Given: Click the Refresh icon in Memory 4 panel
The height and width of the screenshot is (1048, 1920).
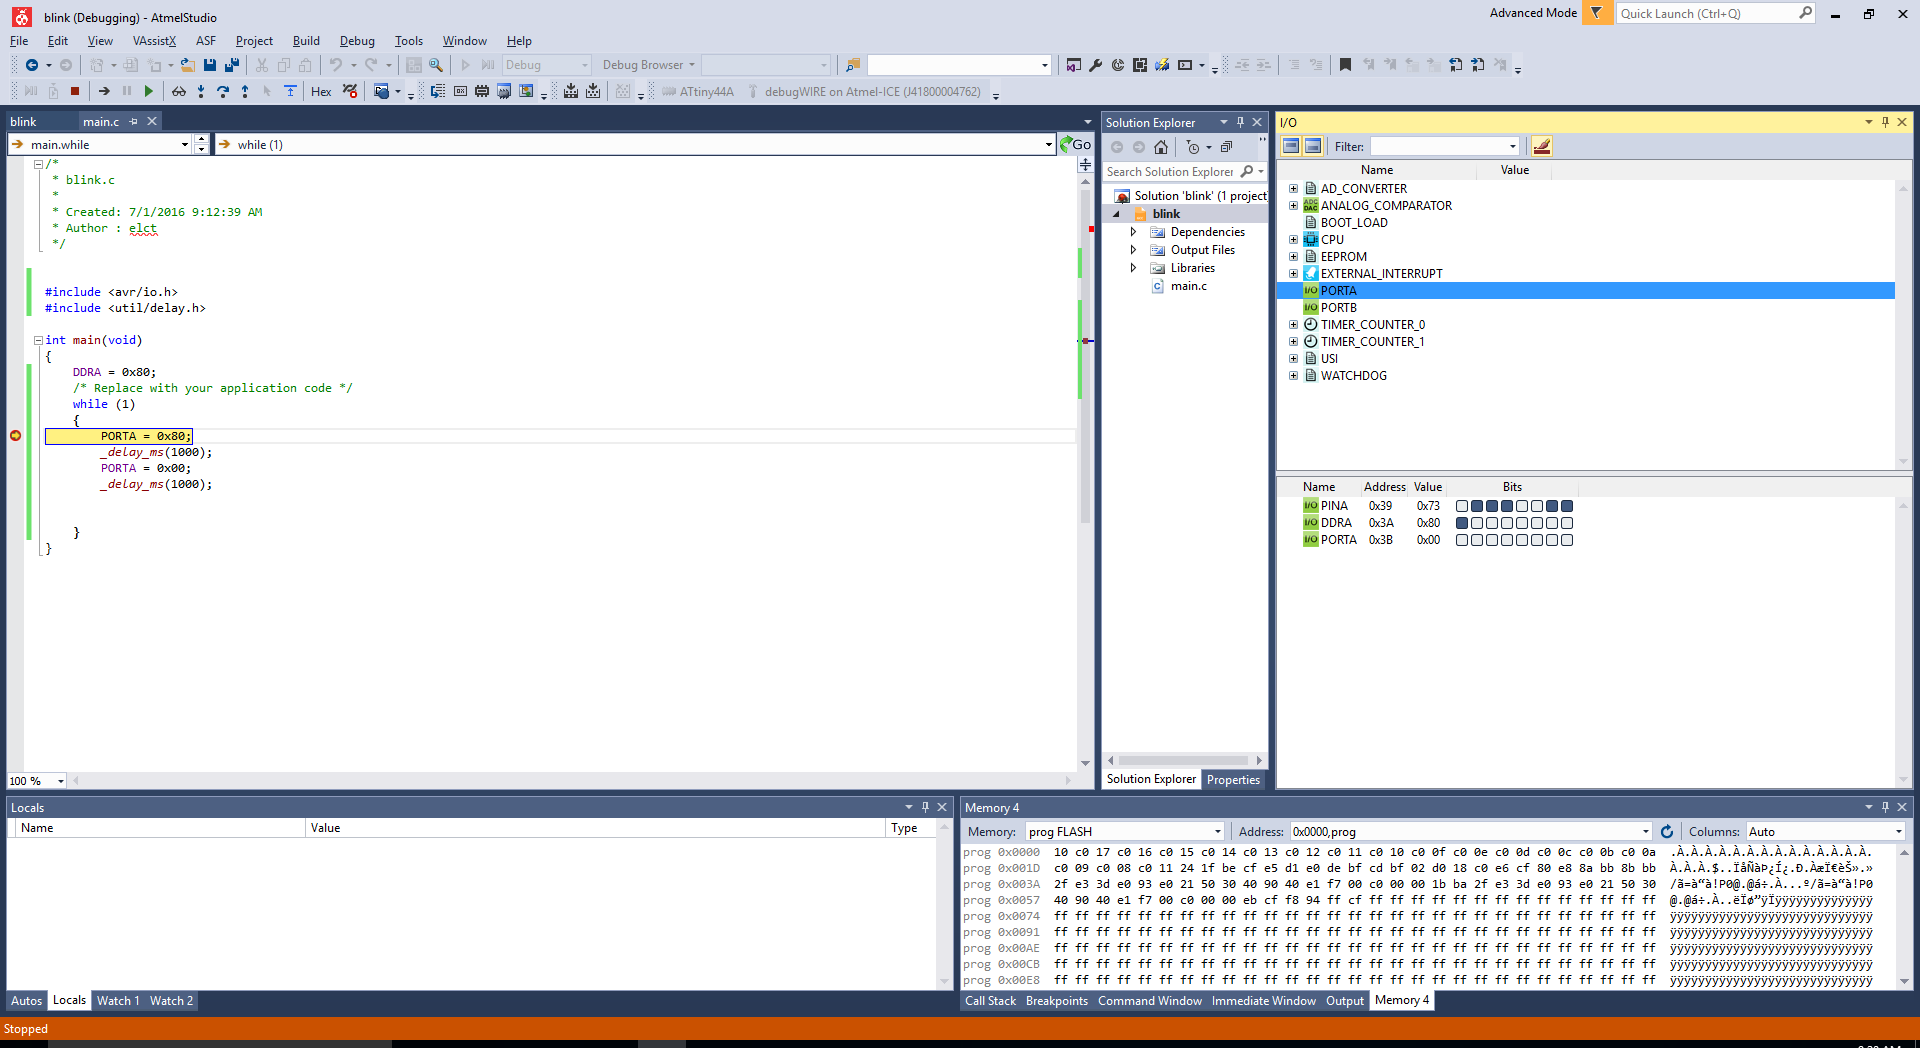Looking at the screenshot, I should click(1667, 831).
